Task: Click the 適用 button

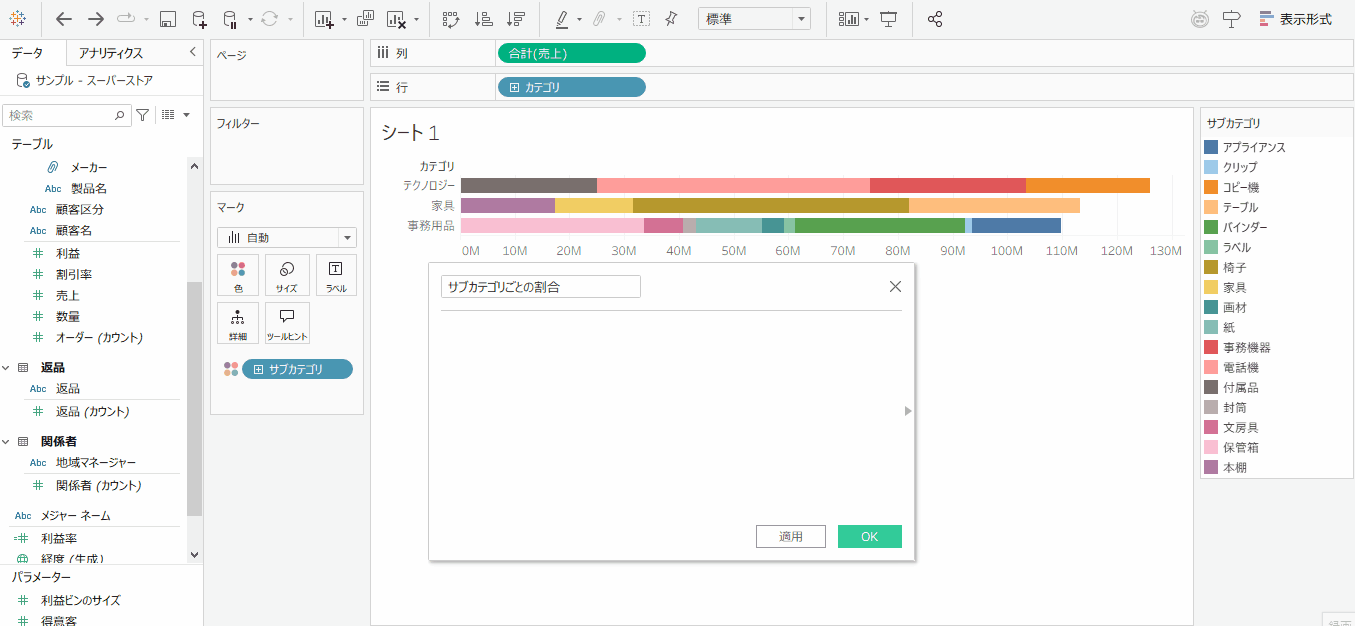Action: click(791, 537)
